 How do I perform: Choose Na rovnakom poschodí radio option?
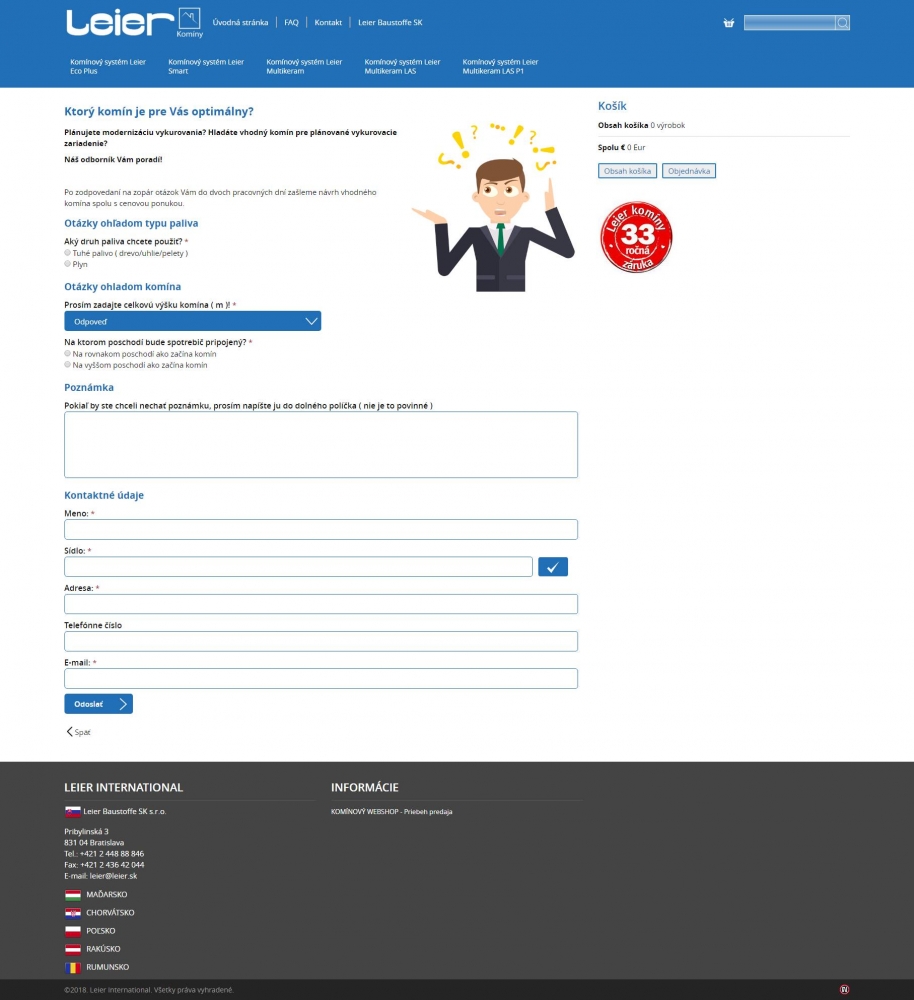click(68, 353)
